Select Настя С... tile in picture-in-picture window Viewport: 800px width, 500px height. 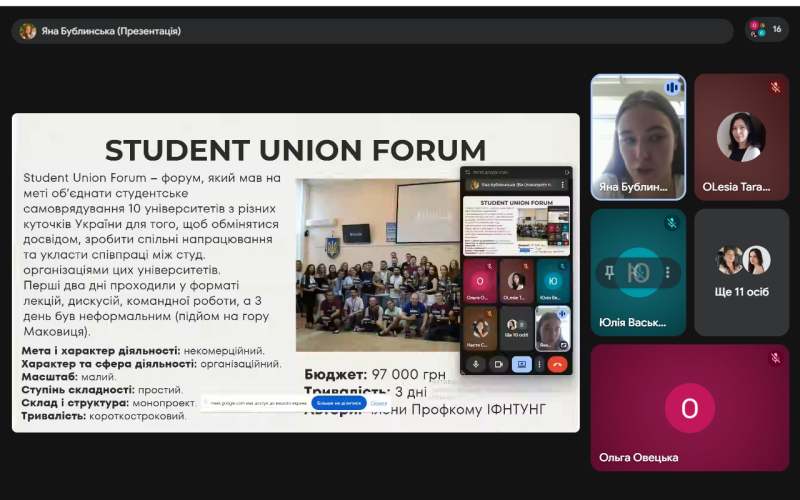480,329
